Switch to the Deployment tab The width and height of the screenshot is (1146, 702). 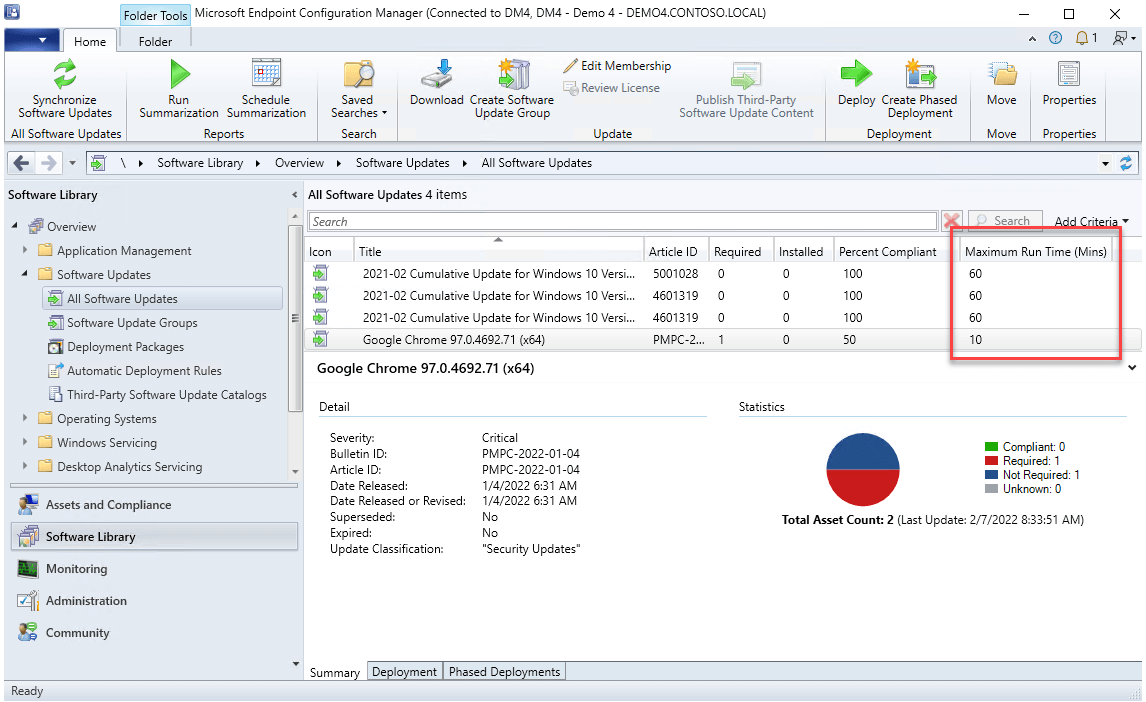coord(404,671)
